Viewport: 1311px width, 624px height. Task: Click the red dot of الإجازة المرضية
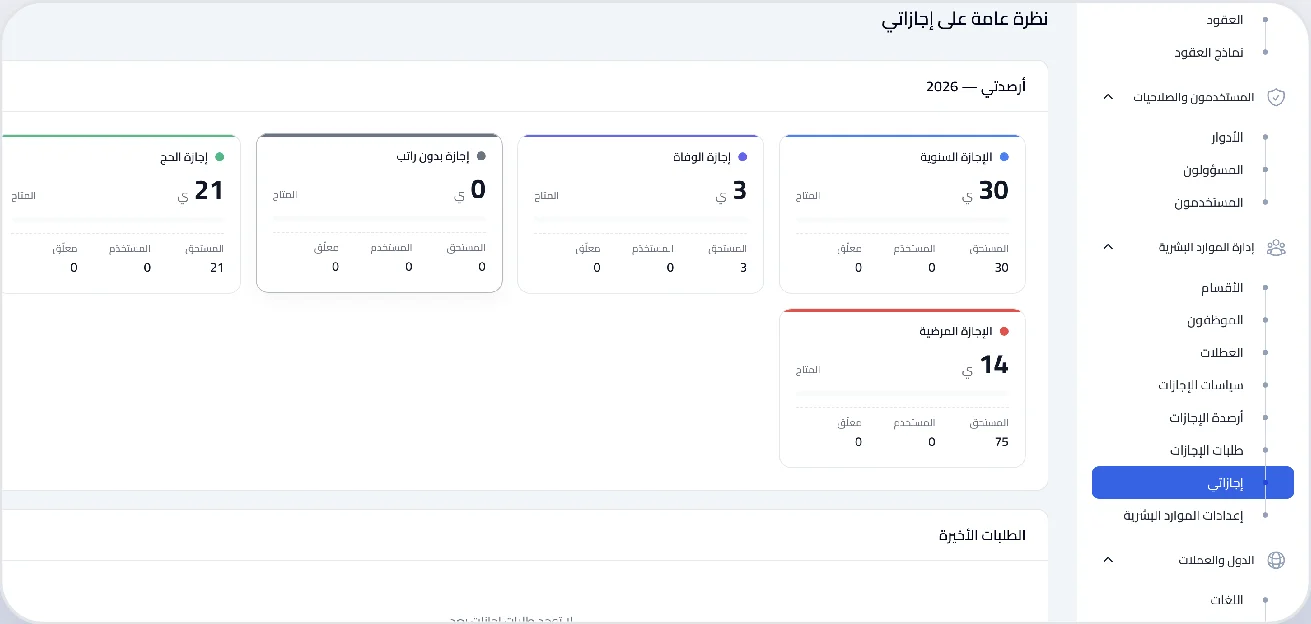[x=1004, y=331]
